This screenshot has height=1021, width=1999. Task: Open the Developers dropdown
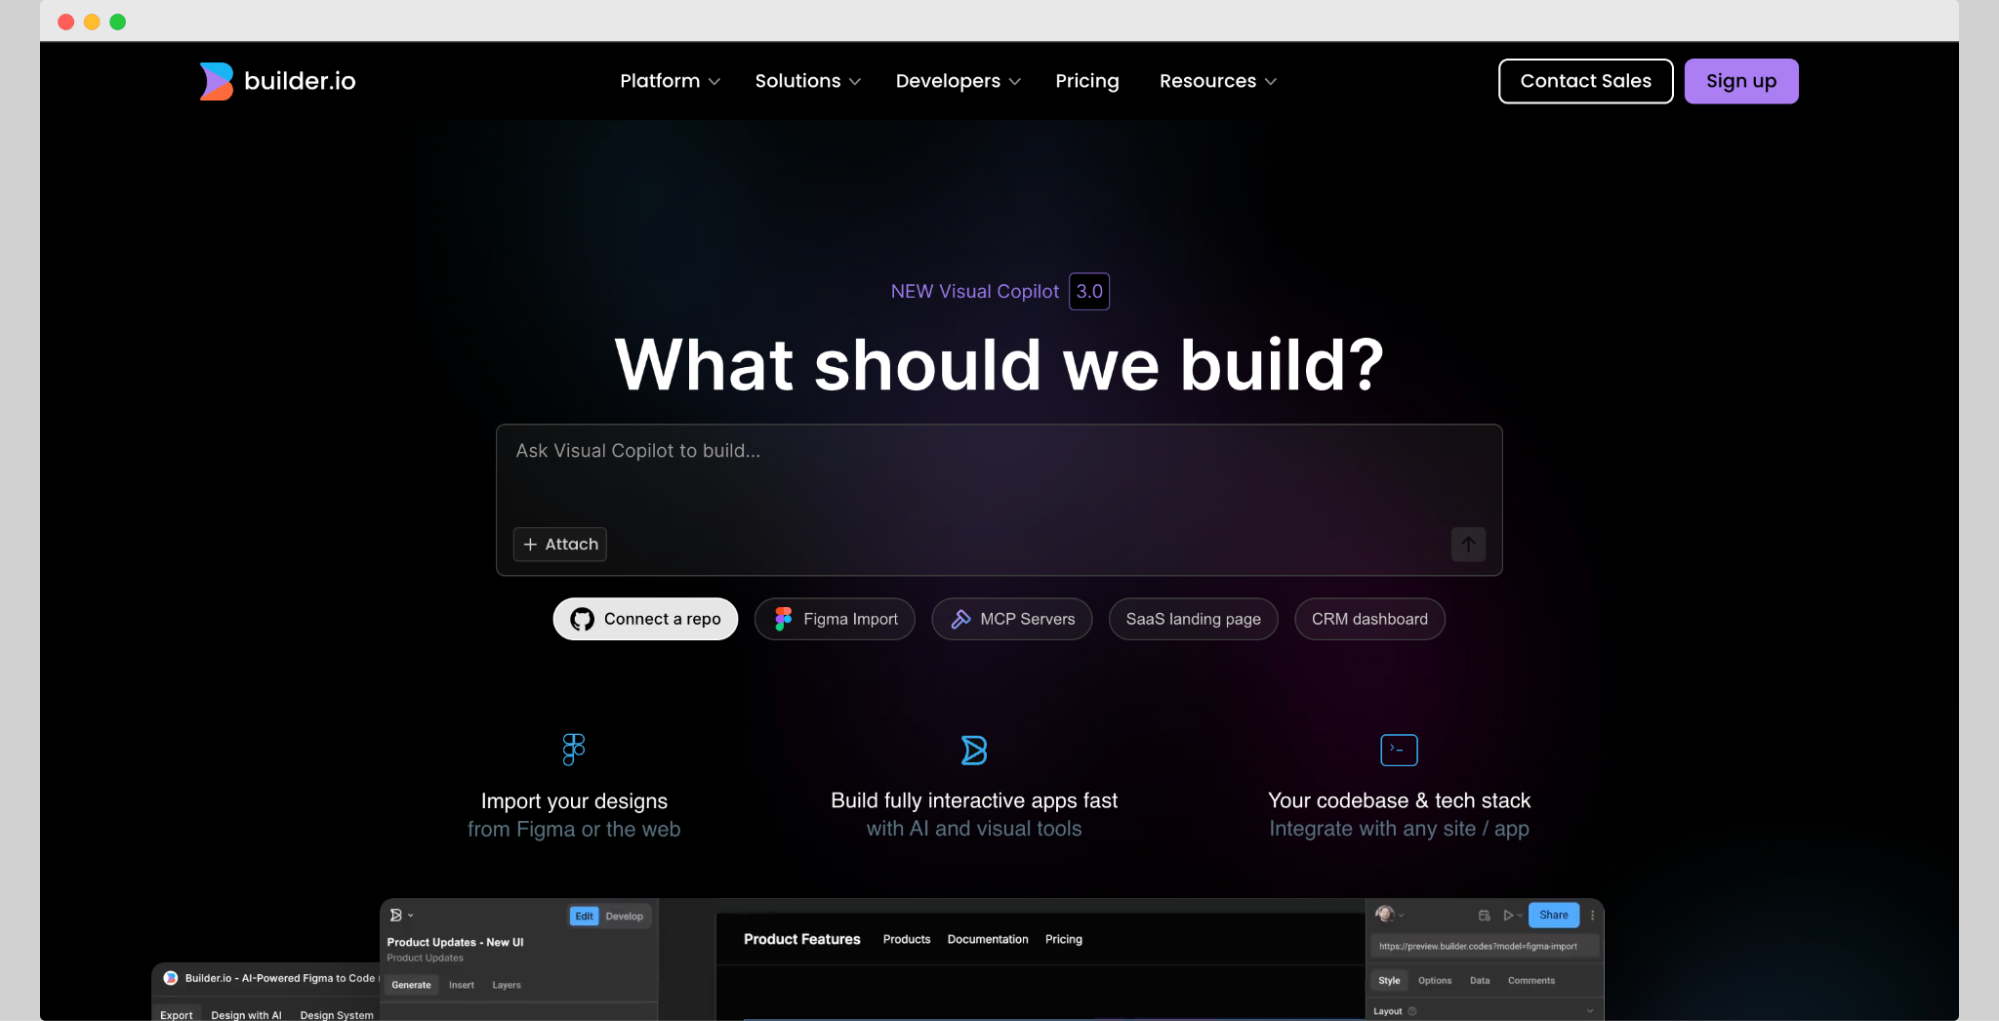pos(958,81)
